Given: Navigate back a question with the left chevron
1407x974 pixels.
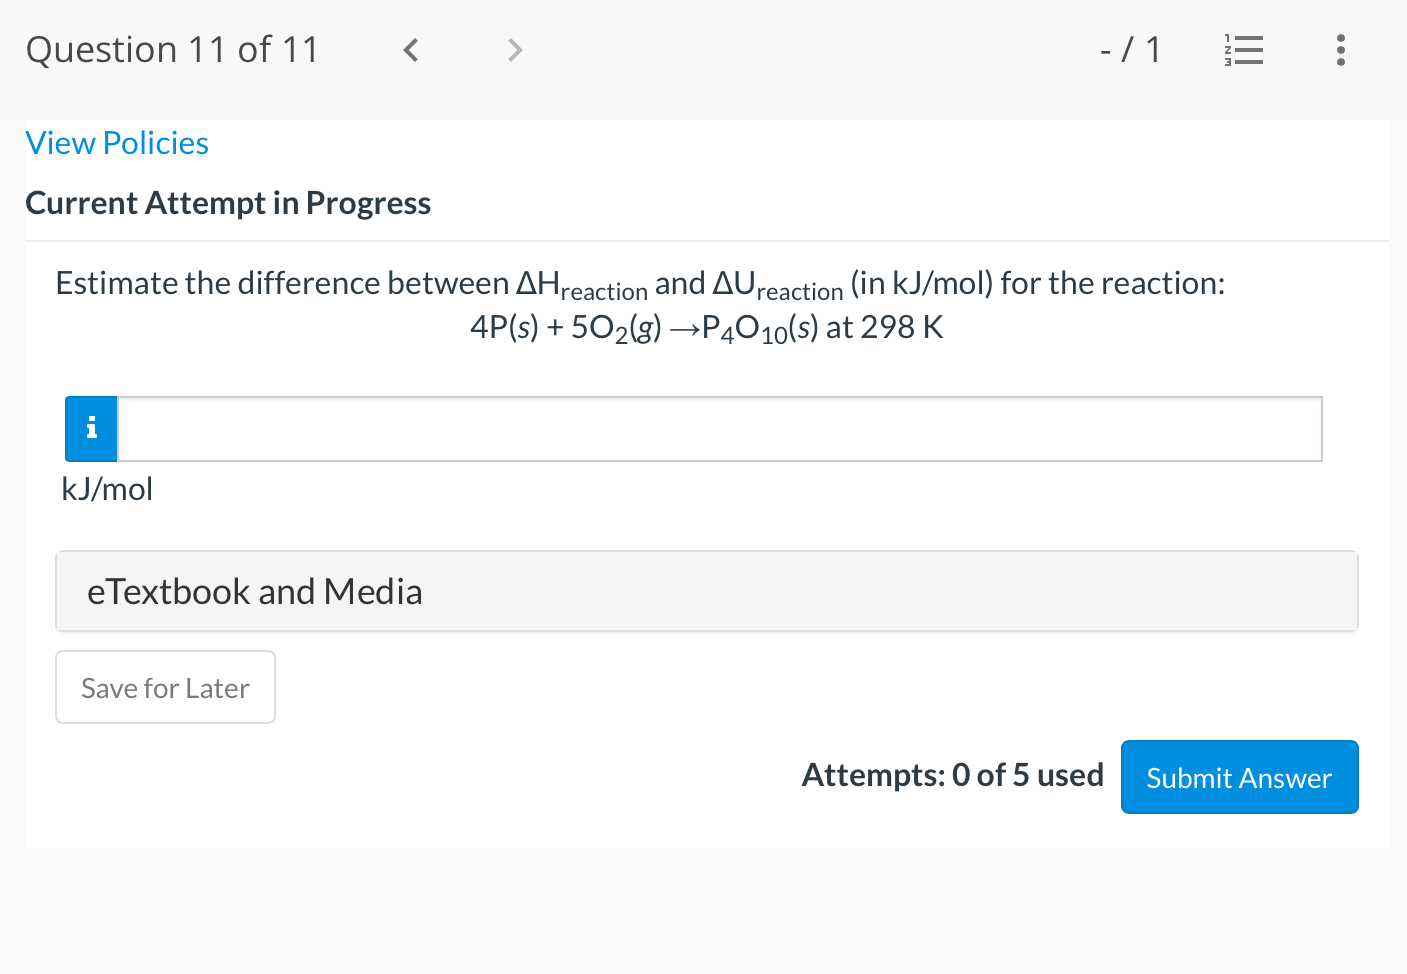Looking at the screenshot, I should click(410, 49).
